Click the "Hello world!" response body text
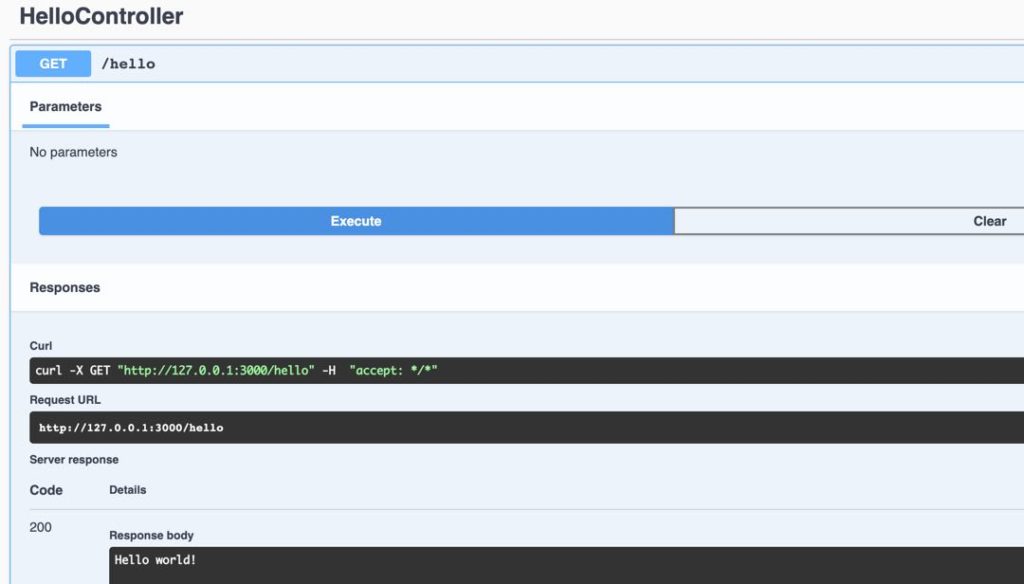The height and width of the screenshot is (584, 1024). click(155, 560)
